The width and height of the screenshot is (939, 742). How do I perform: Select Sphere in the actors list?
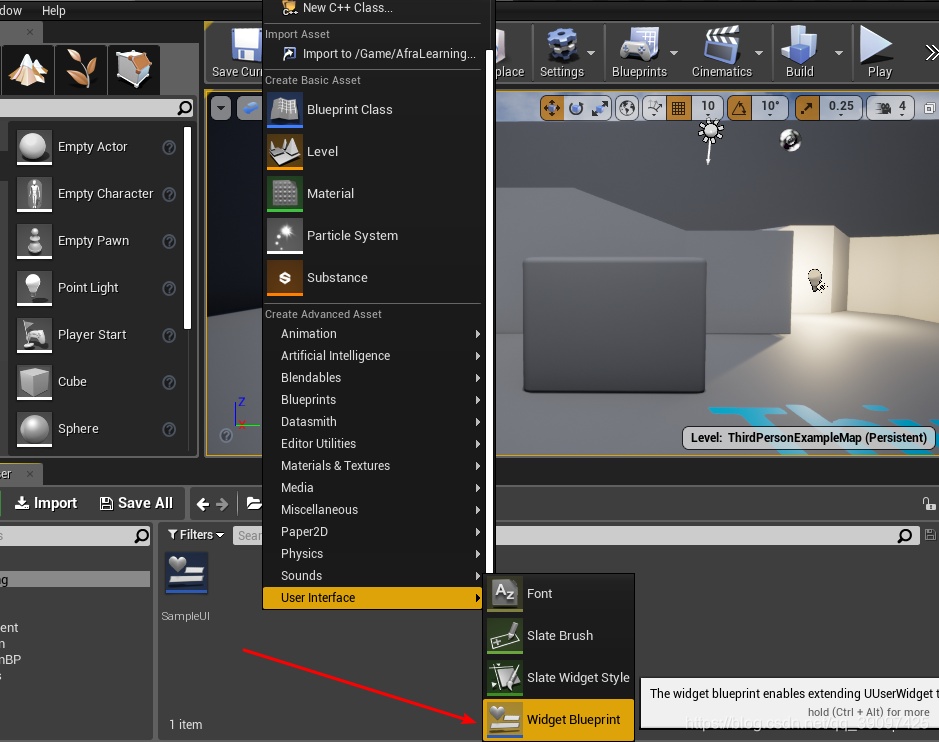pyautogui.click(x=96, y=429)
